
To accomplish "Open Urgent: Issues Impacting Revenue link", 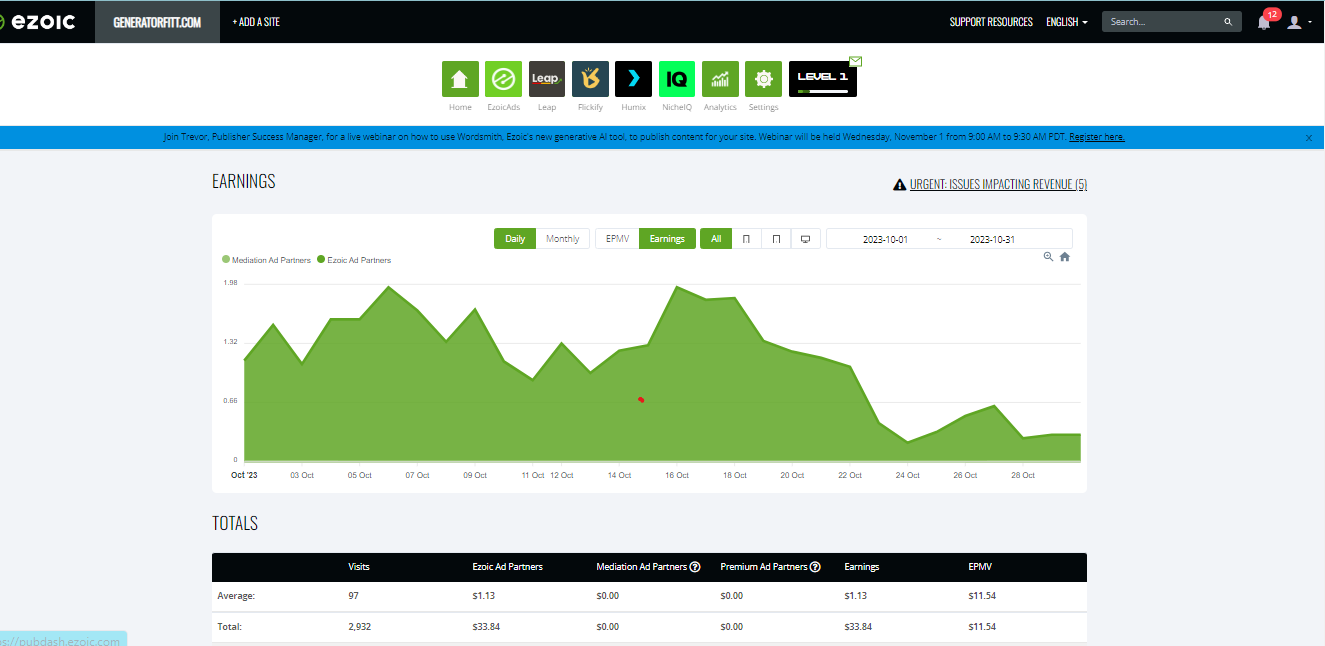I will click(x=998, y=185).
